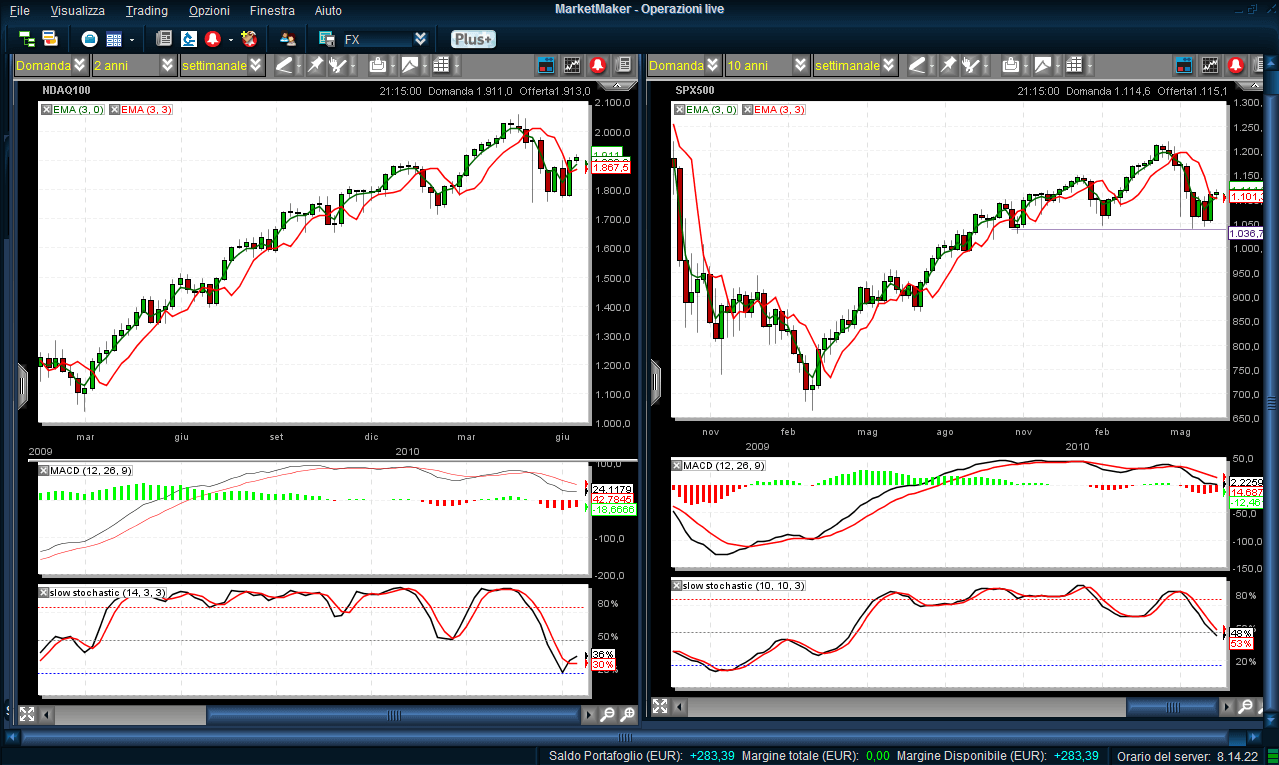Click the line drawing tool on SPX500 chart
Screen dimensions: 1279x765
917,66
